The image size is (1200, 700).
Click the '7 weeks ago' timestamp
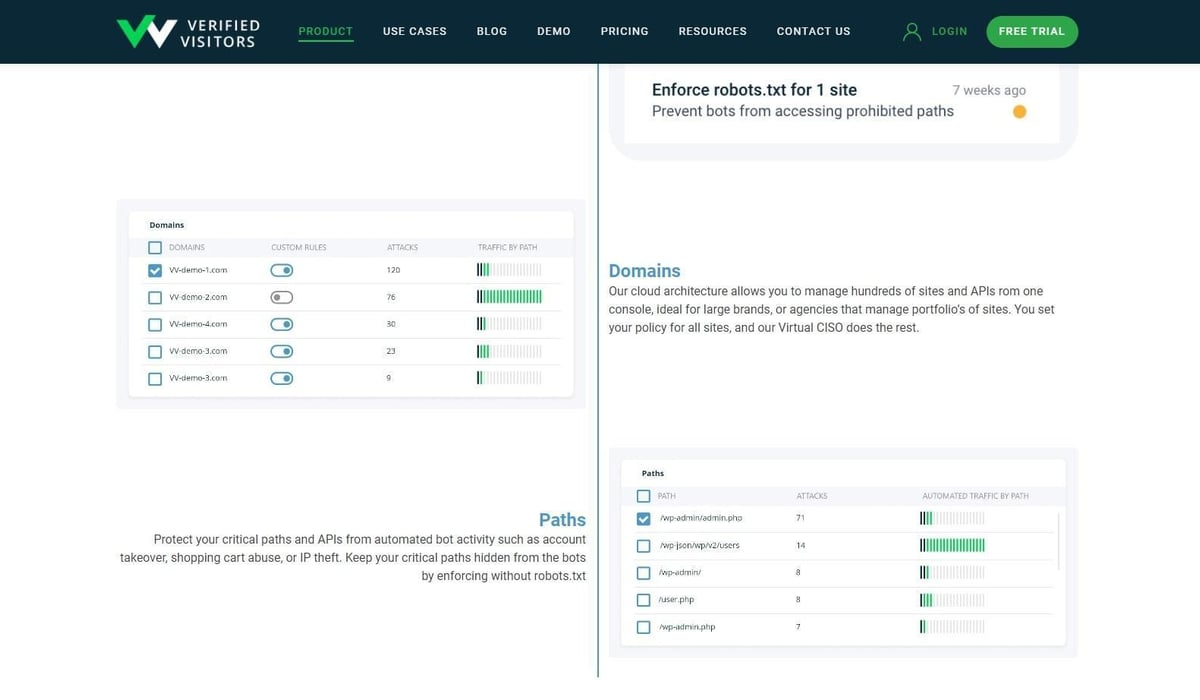(989, 90)
